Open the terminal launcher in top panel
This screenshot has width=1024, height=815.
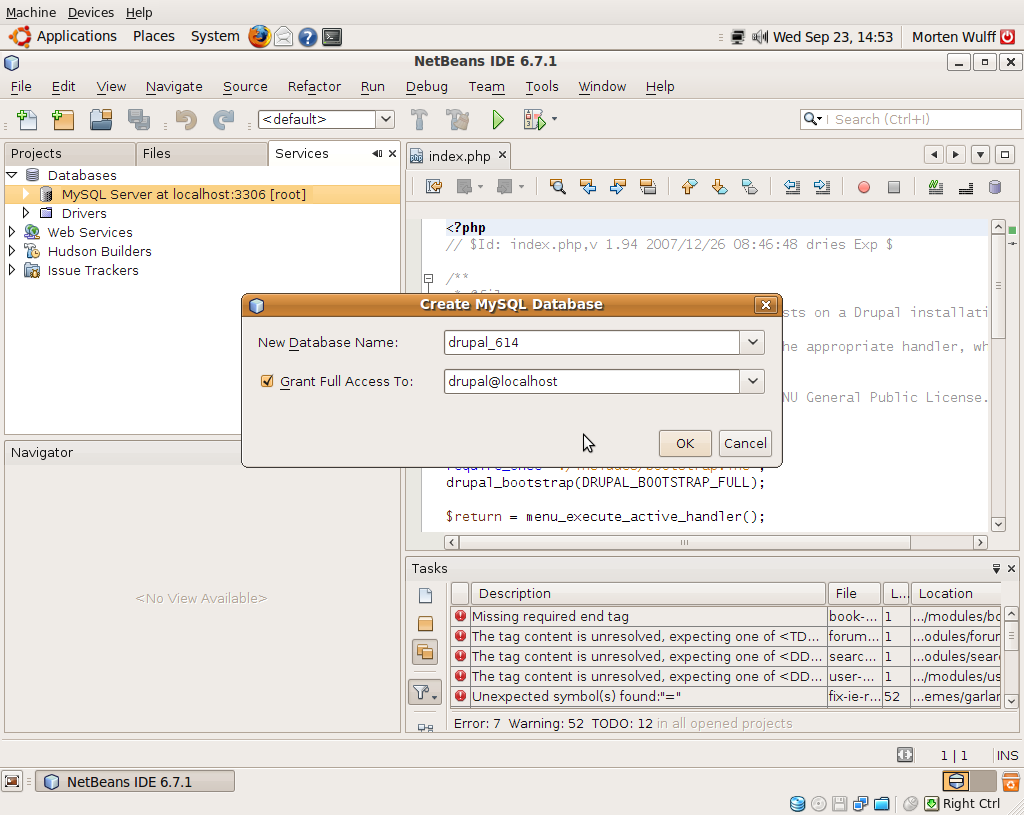coord(332,37)
